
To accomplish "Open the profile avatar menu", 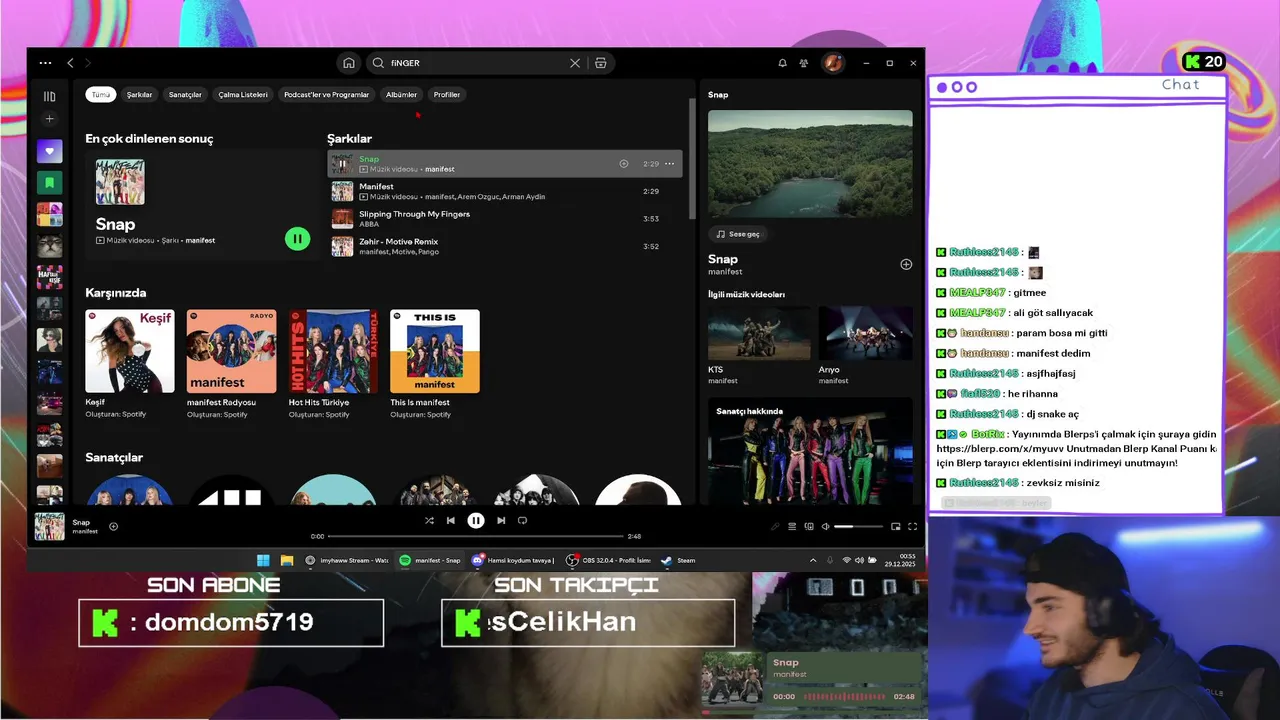I will pos(832,63).
